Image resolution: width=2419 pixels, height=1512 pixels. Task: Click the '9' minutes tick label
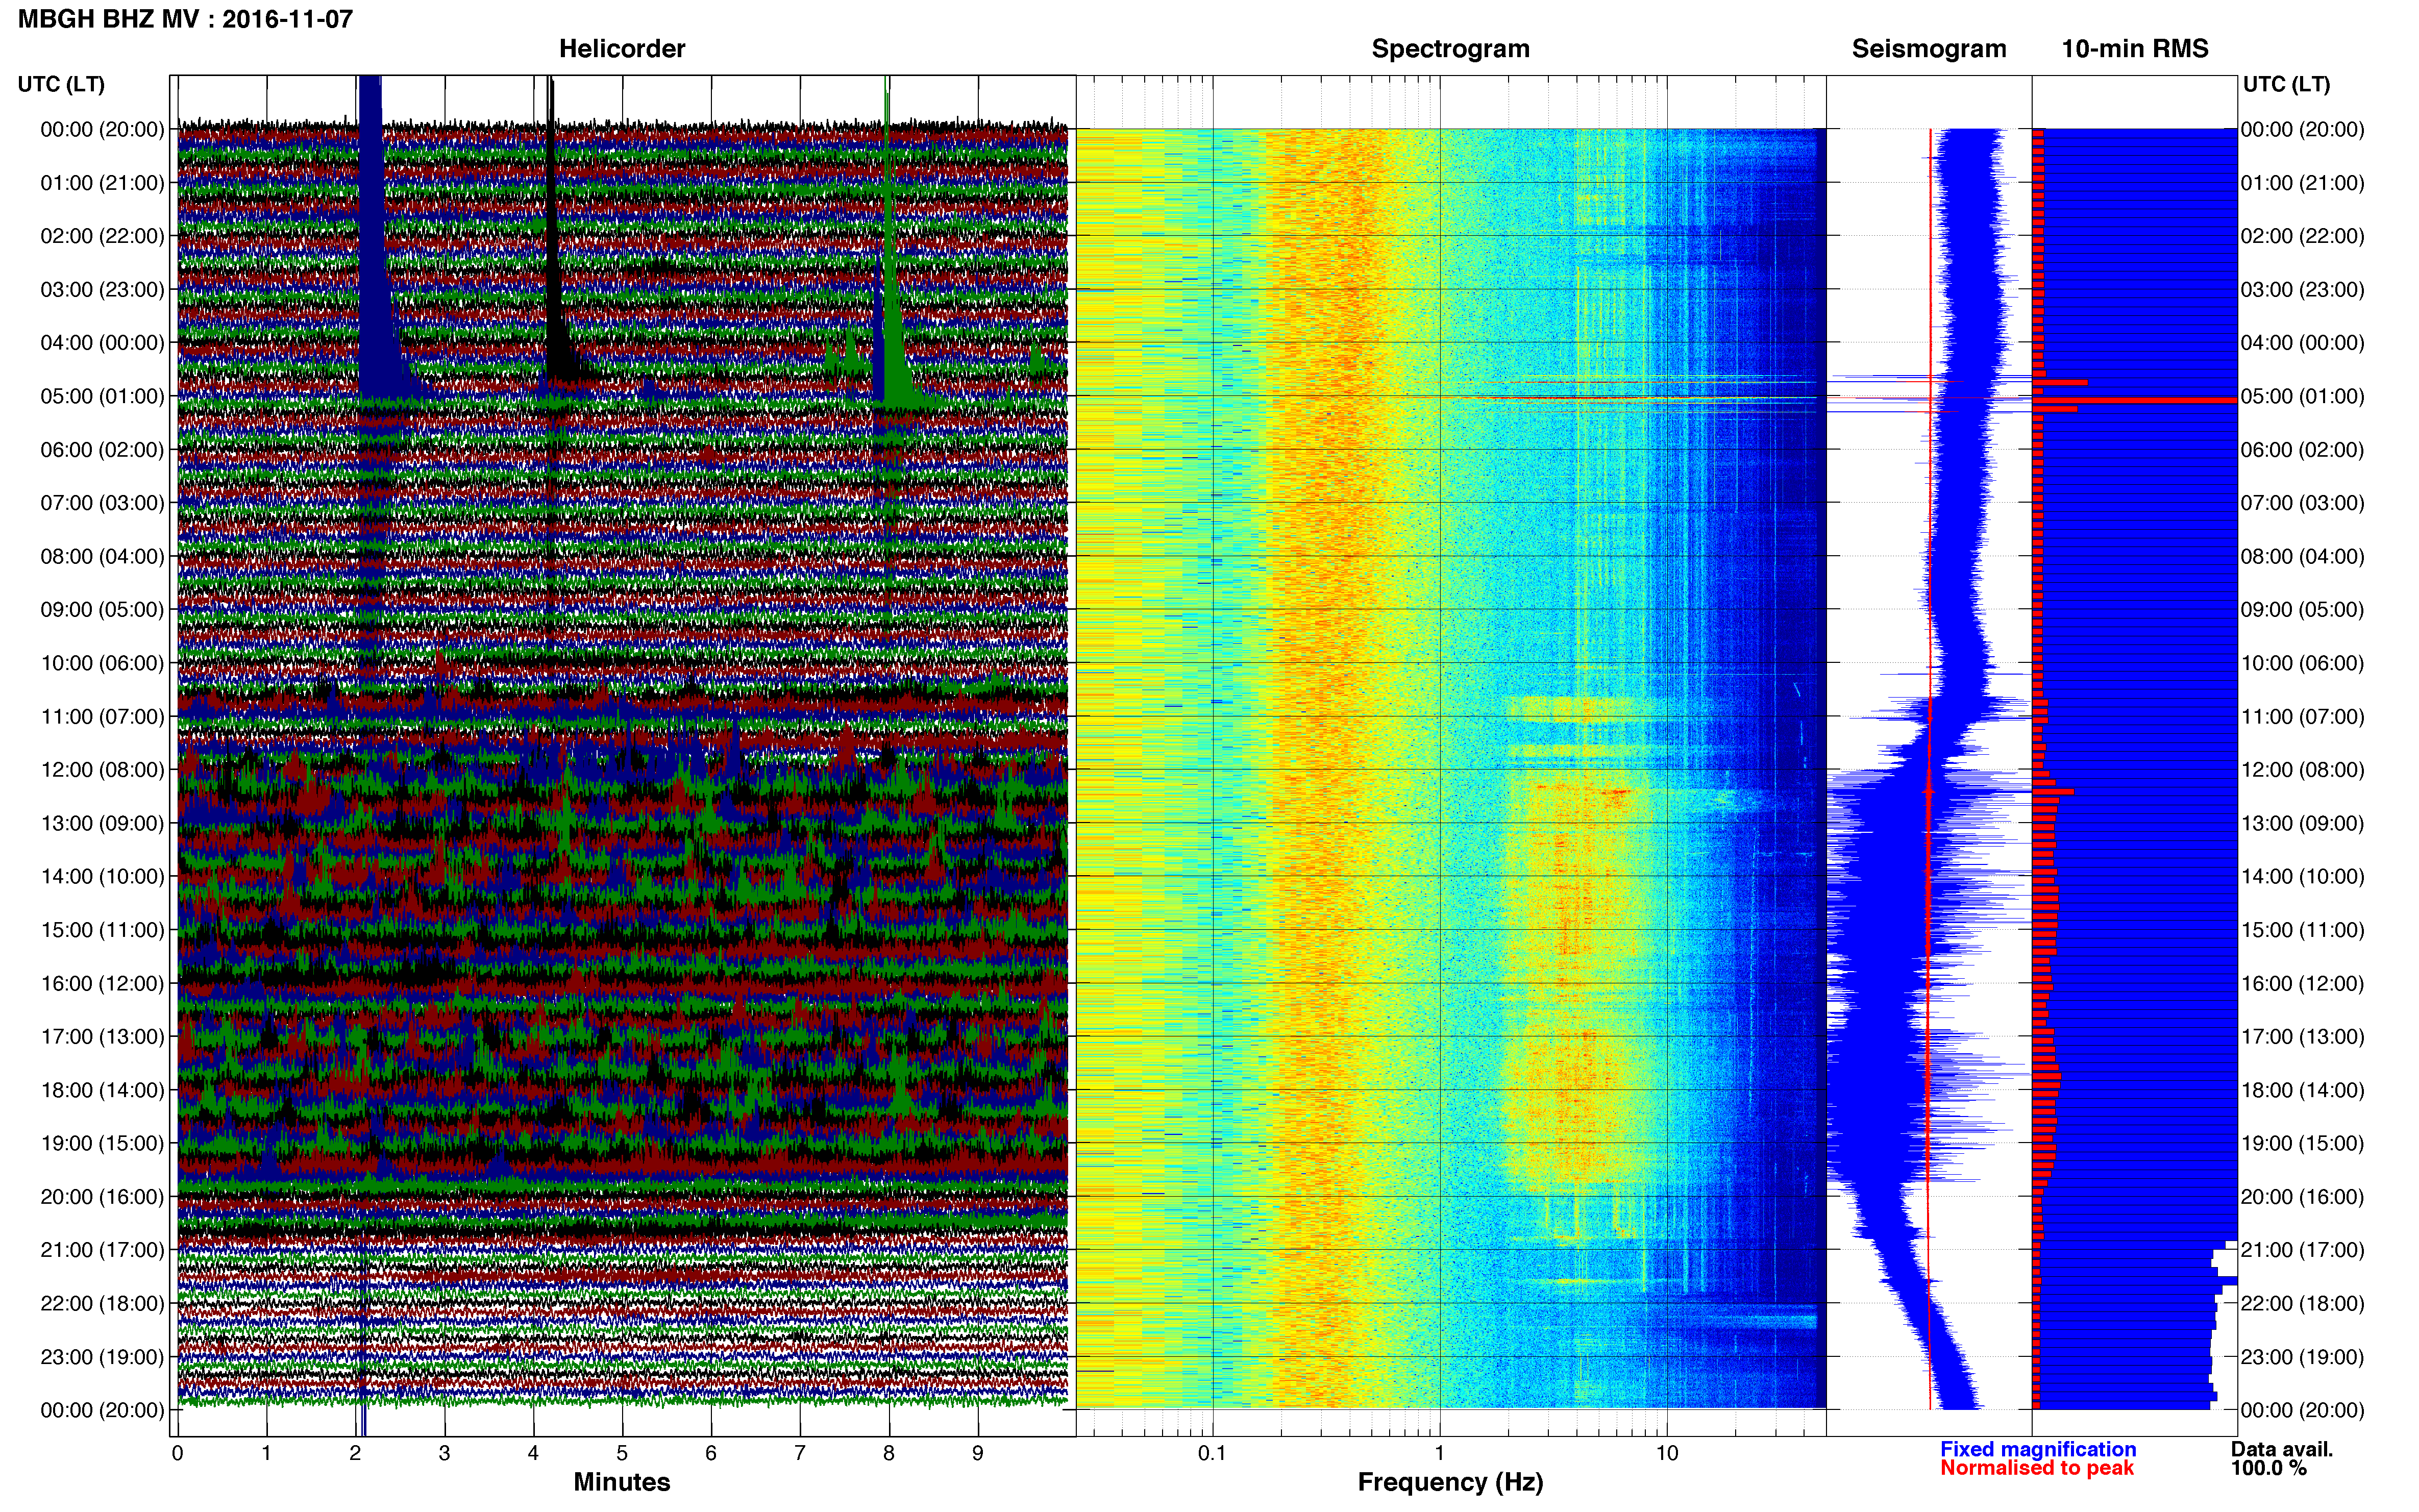tap(978, 1453)
